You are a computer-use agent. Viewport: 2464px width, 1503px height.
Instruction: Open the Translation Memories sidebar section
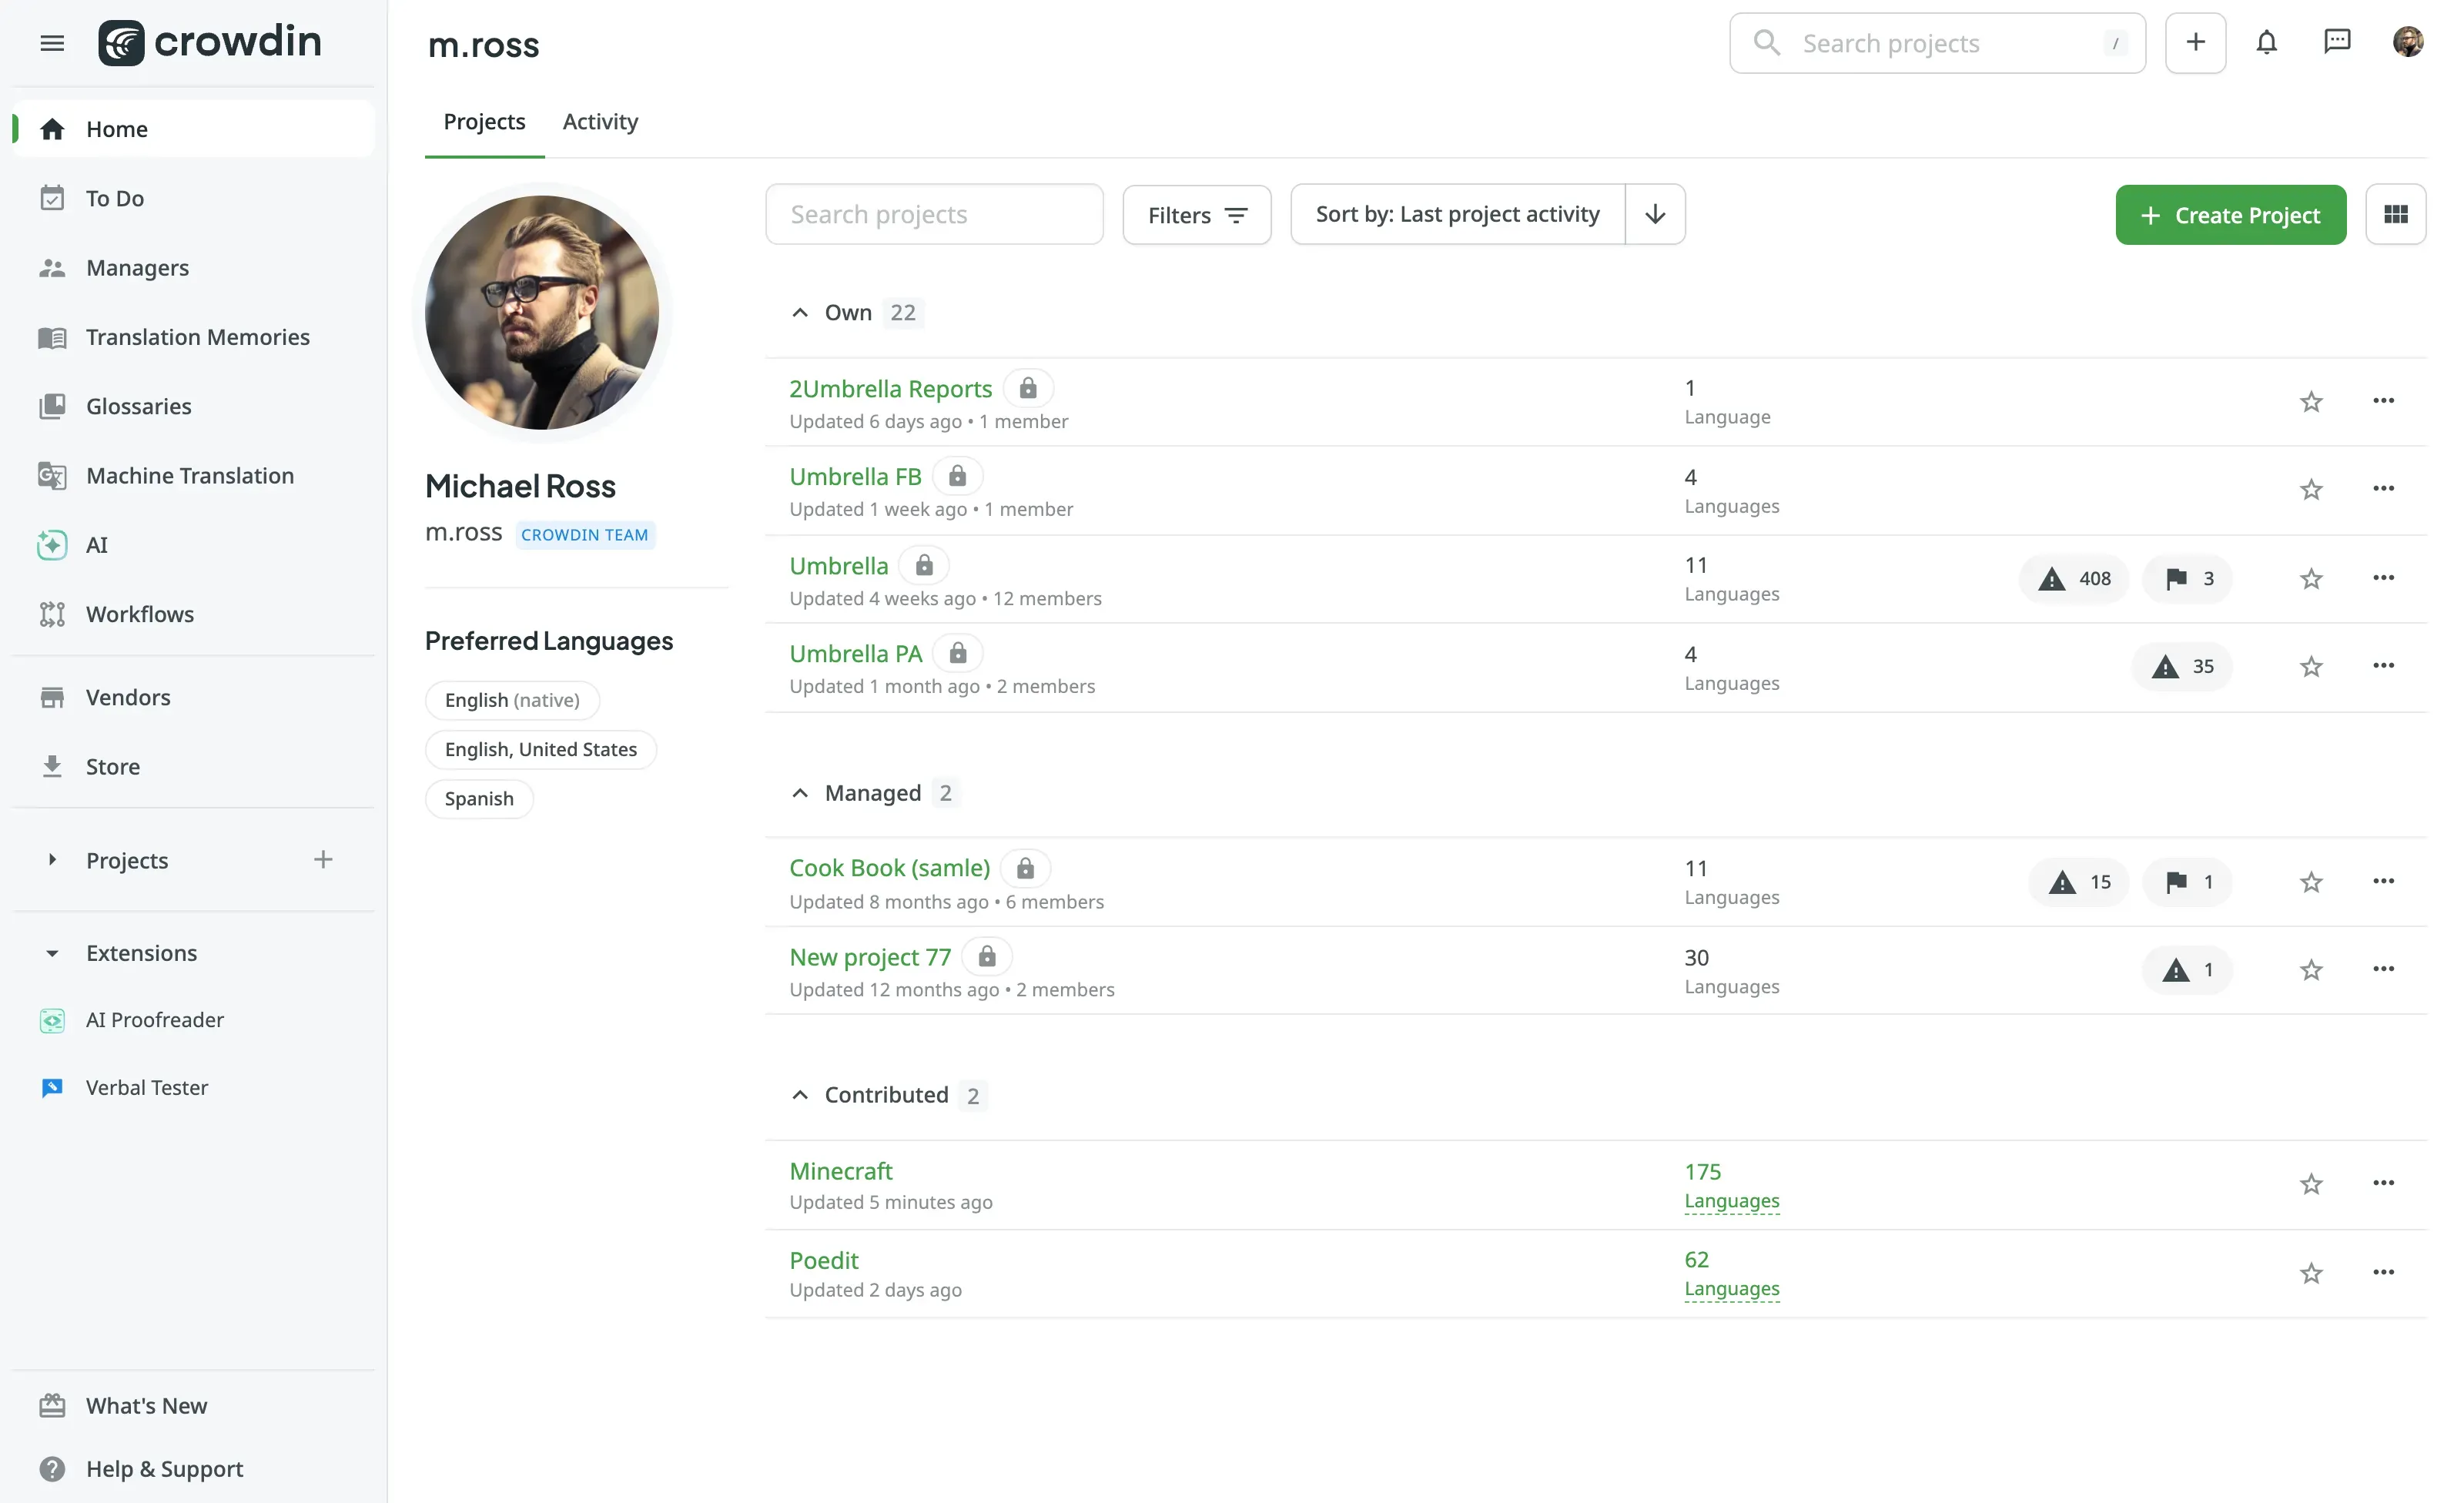click(x=197, y=337)
